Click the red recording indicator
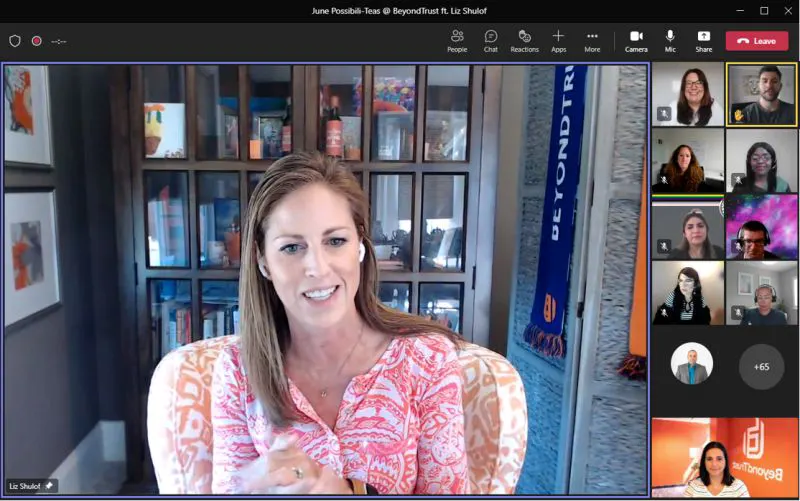800x501 pixels. pyautogui.click(x=36, y=41)
